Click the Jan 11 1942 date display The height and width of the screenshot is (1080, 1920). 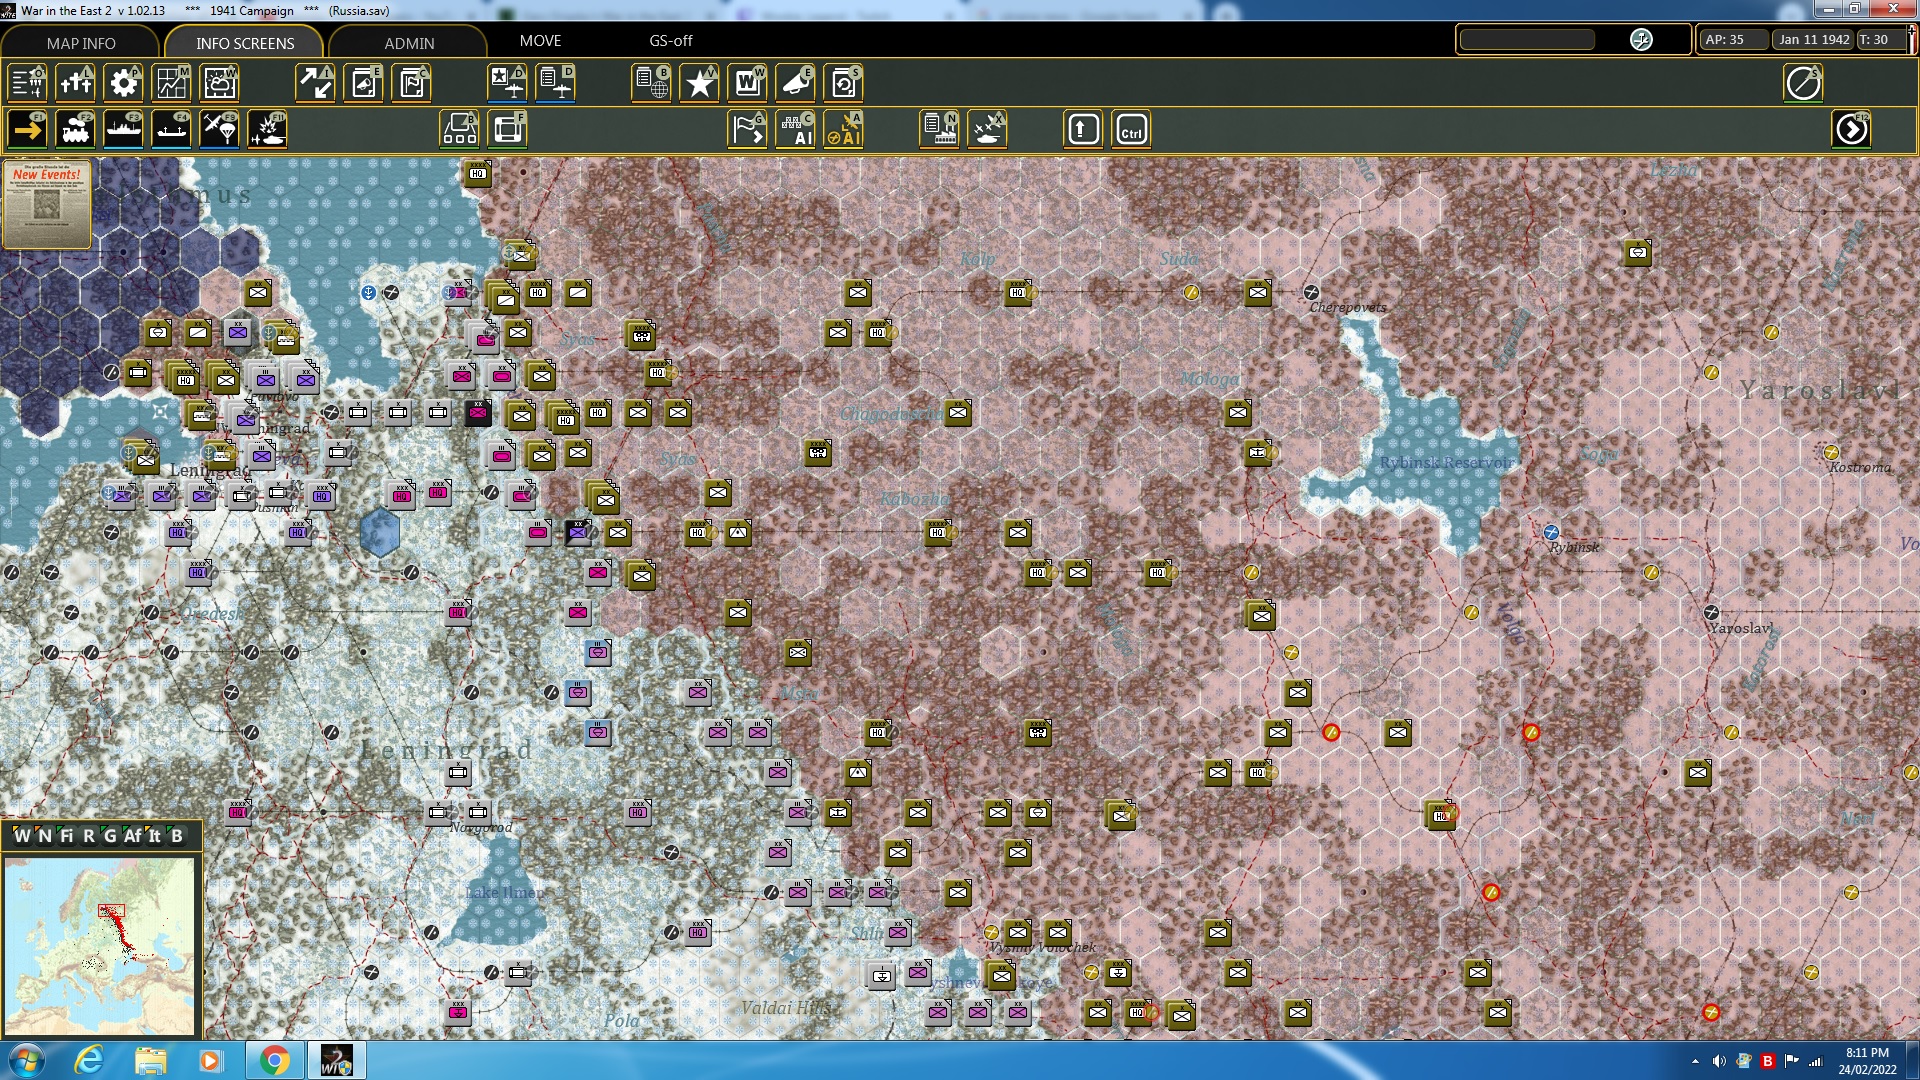point(1813,40)
